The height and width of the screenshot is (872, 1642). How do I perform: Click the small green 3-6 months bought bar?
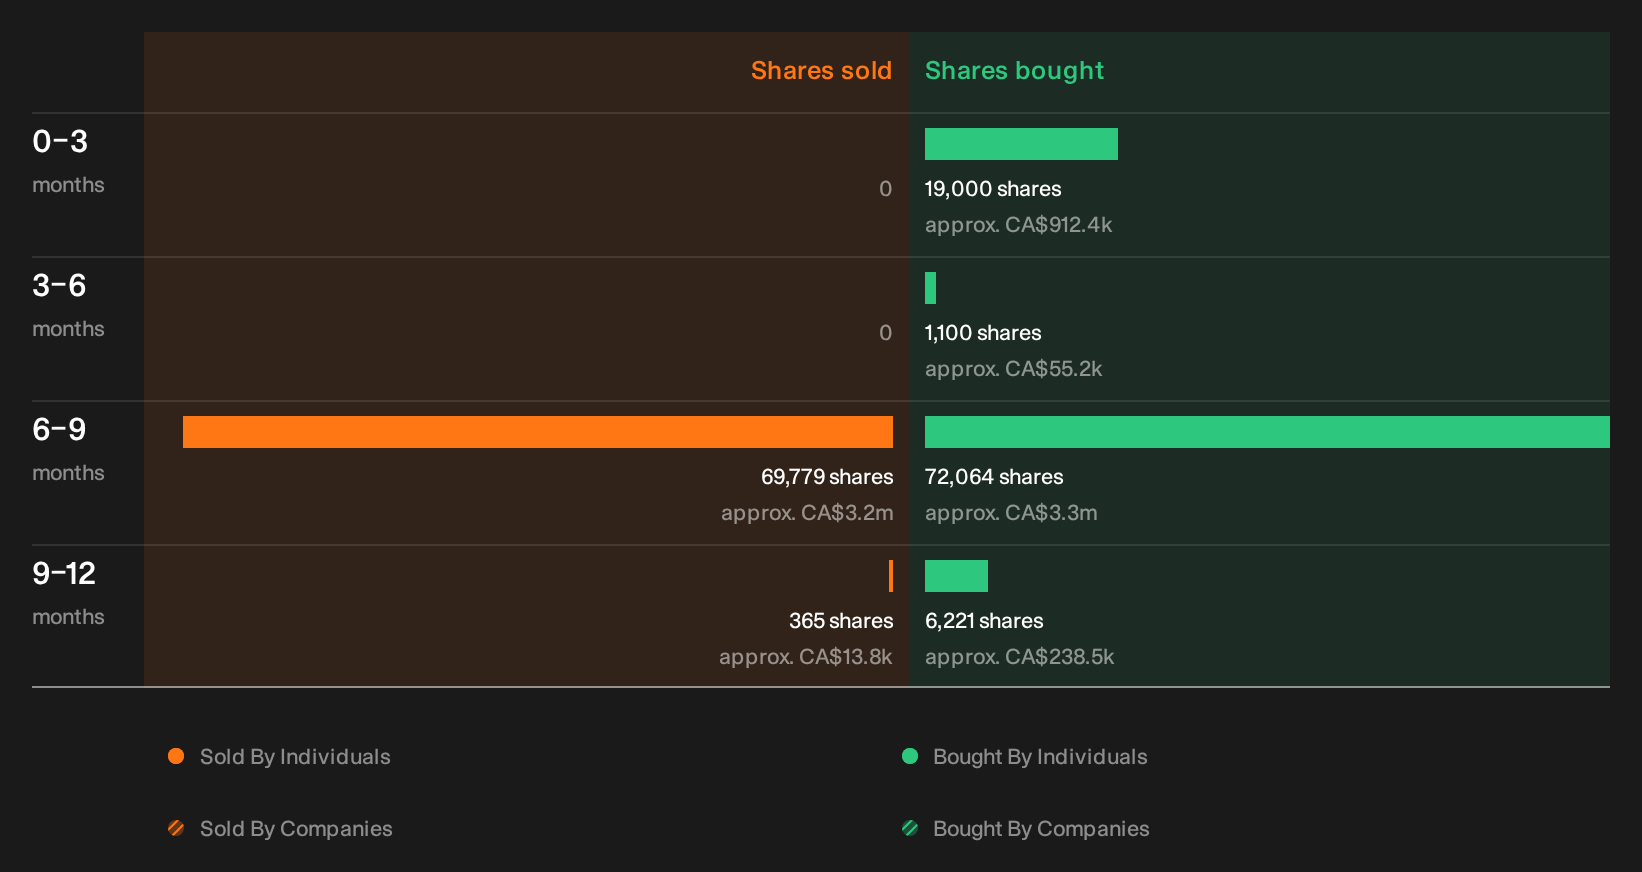point(930,288)
